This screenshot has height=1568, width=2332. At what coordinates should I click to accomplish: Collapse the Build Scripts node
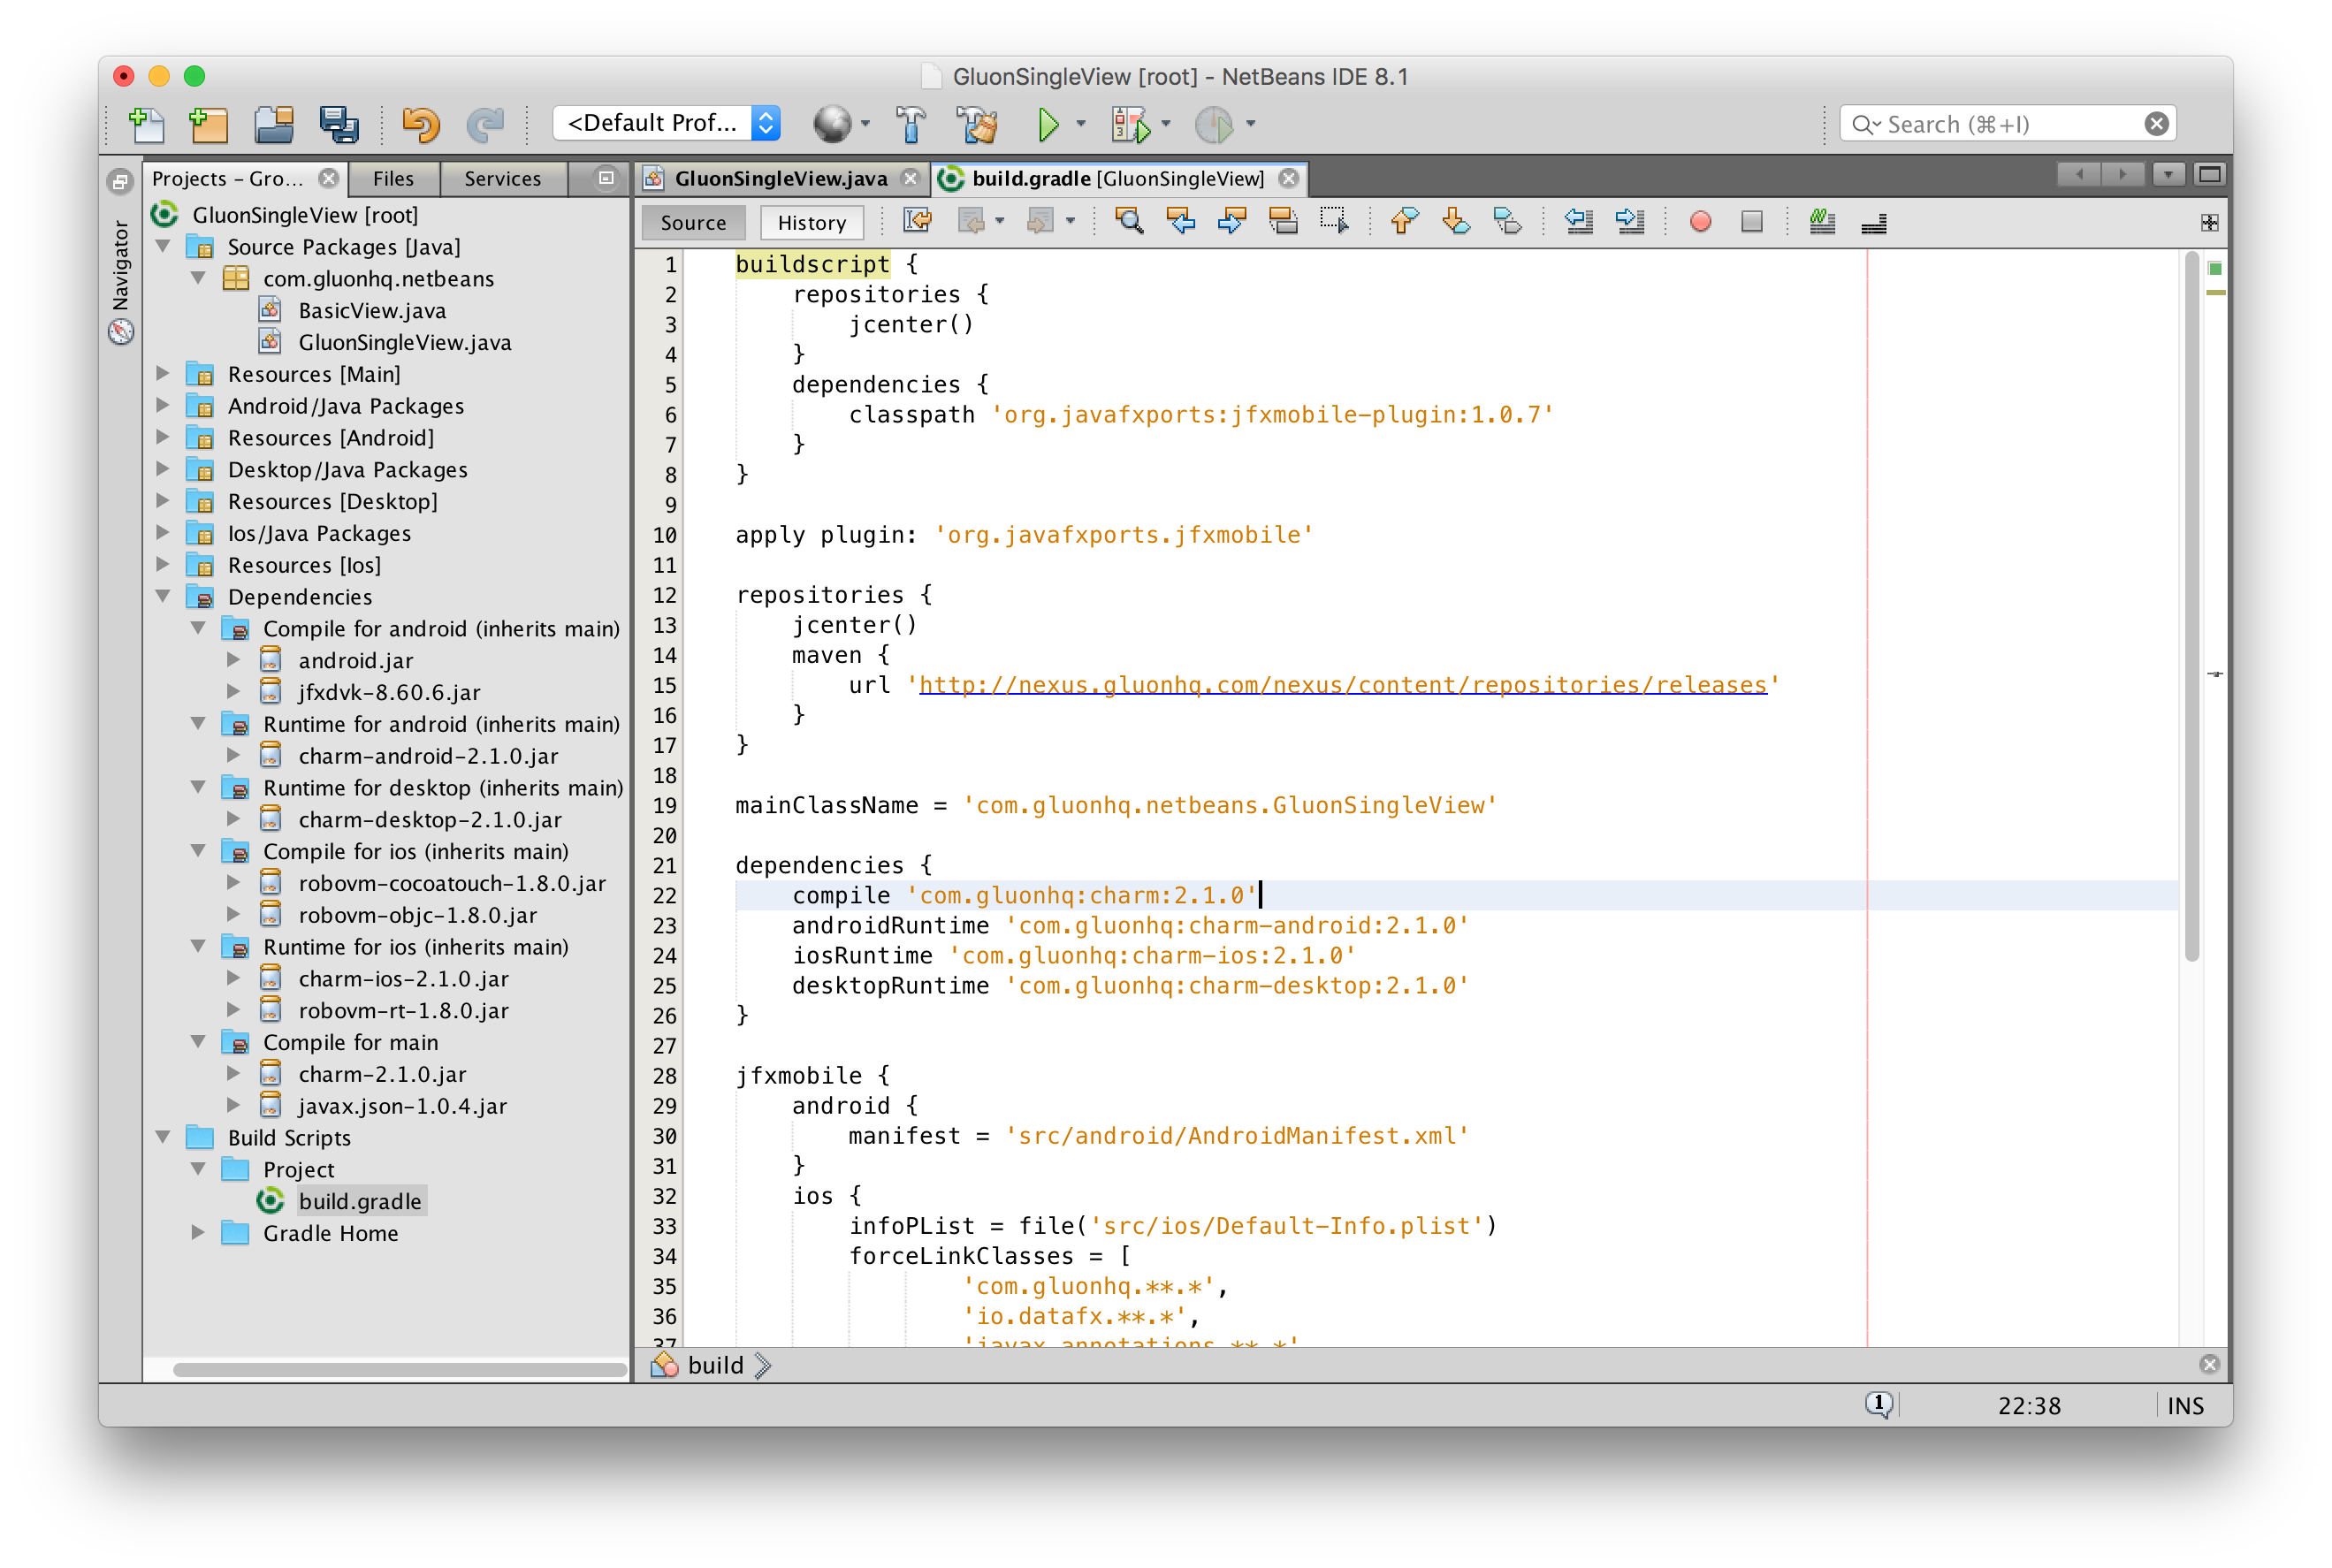[x=163, y=1137]
